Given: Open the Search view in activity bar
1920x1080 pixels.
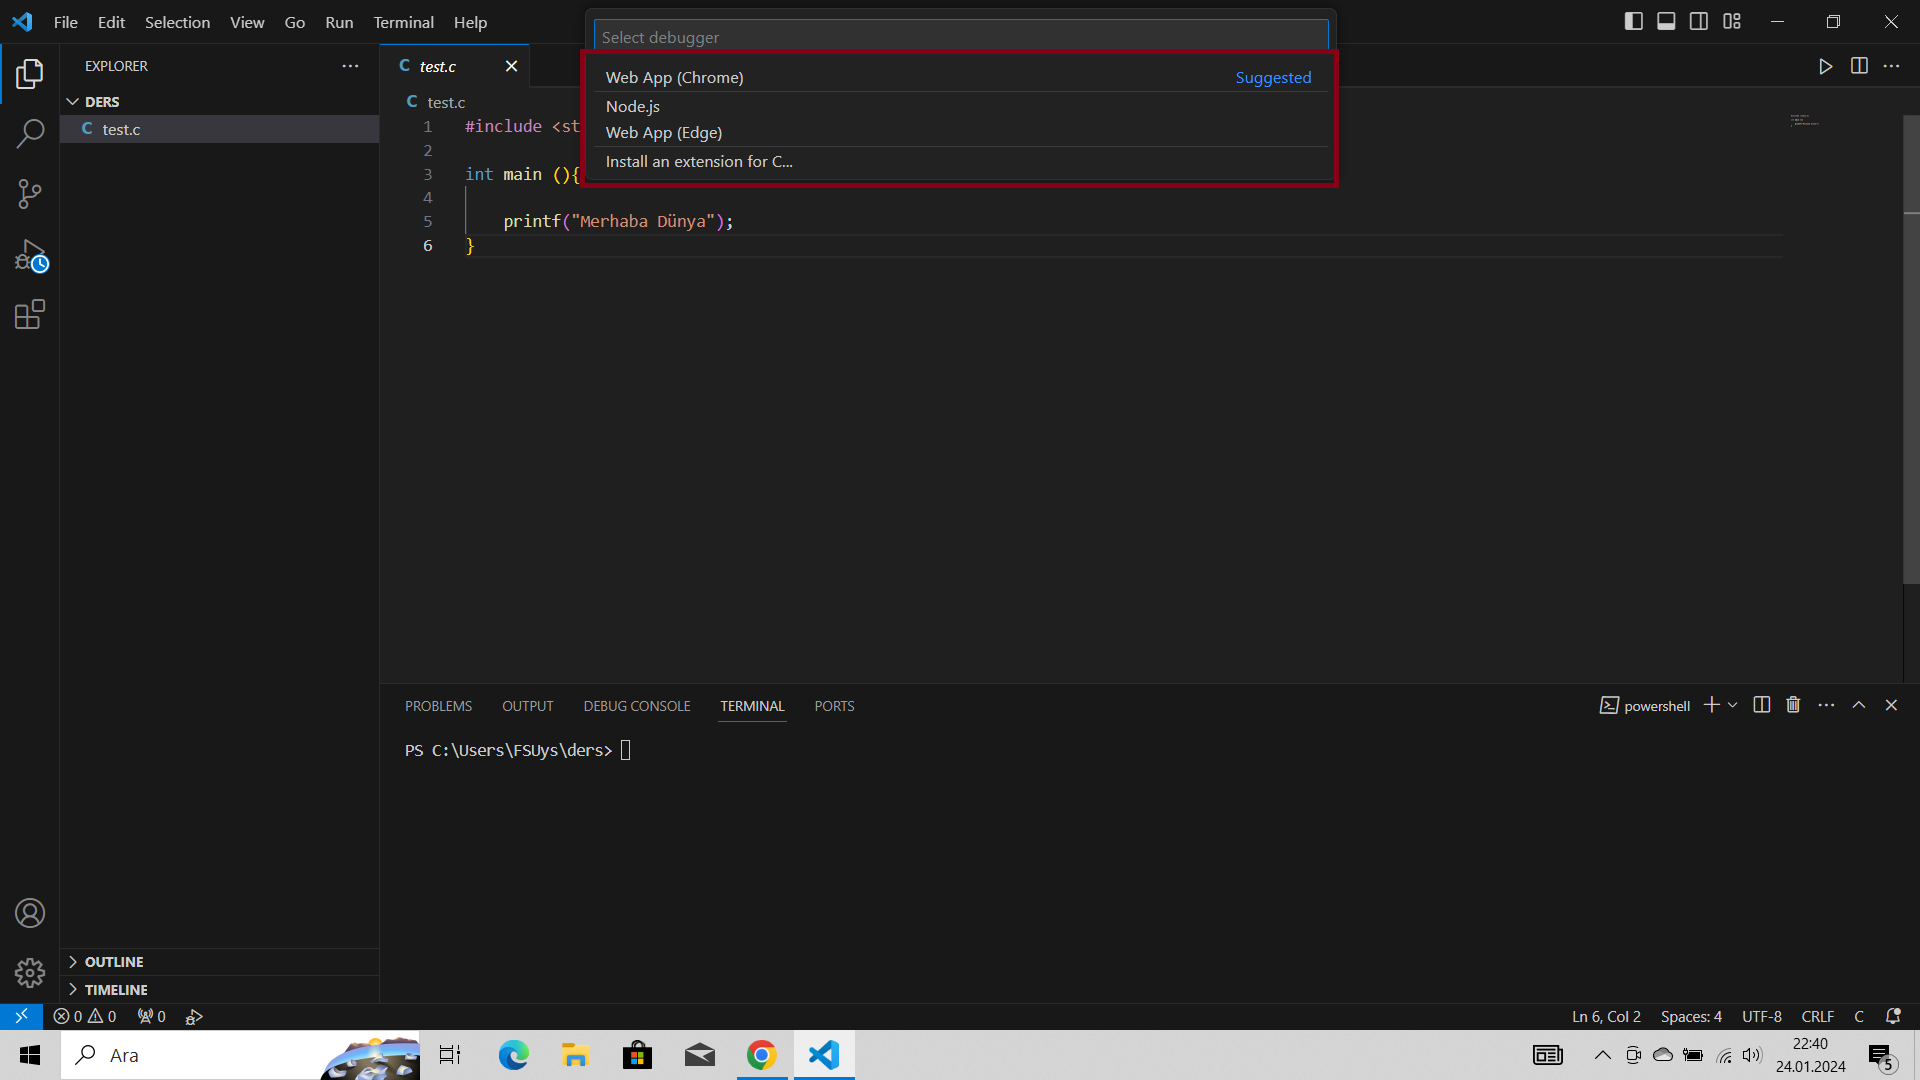Looking at the screenshot, I should [30, 133].
